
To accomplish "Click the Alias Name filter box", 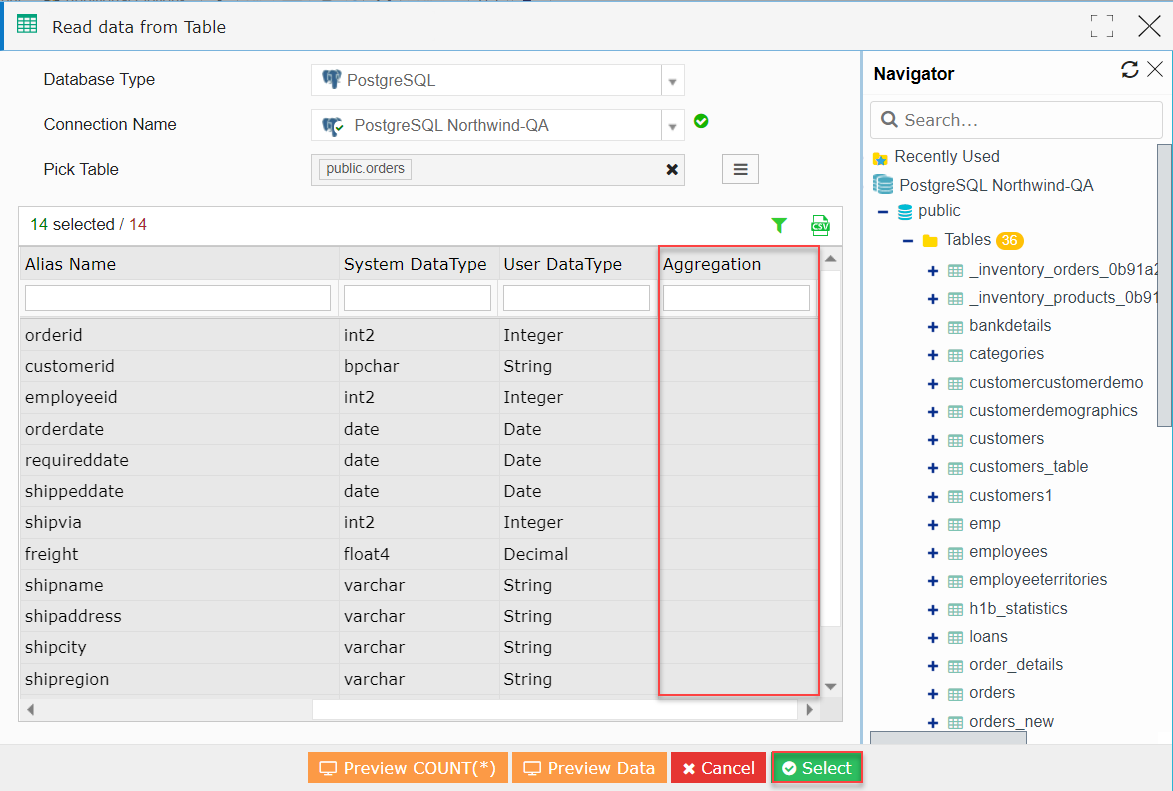I will (177, 298).
